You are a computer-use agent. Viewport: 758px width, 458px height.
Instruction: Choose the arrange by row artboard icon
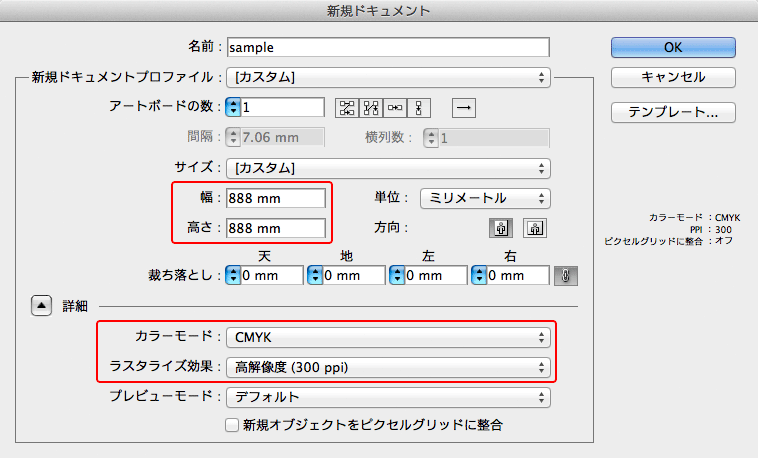point(397,107)
